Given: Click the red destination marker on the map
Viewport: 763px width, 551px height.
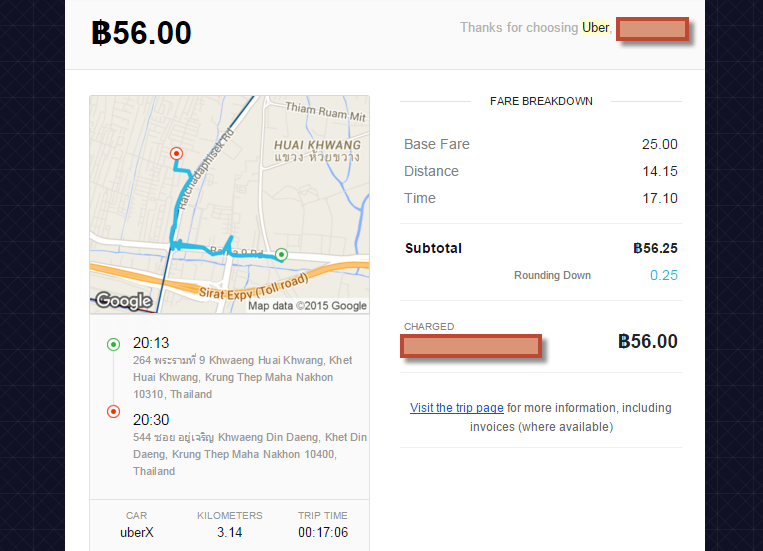Looking at the screenshot, I should (176, 154).
